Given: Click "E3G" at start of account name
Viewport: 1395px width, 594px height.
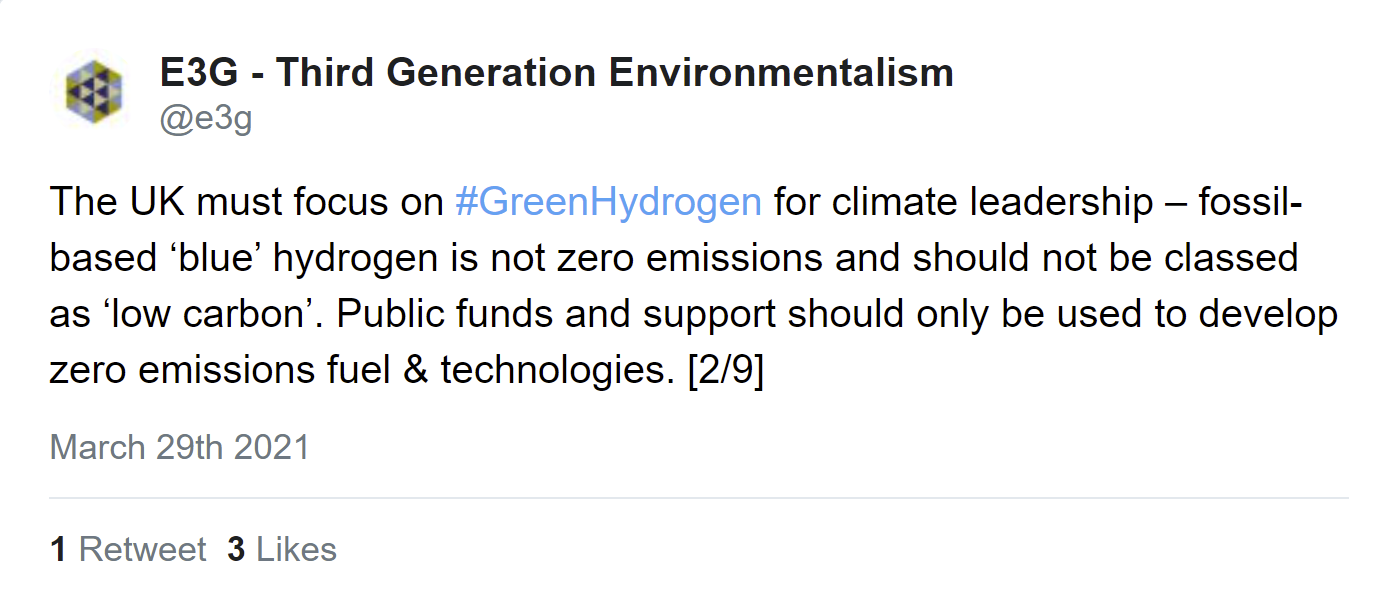Looking at the screenshot, I should tap(207, 73).
